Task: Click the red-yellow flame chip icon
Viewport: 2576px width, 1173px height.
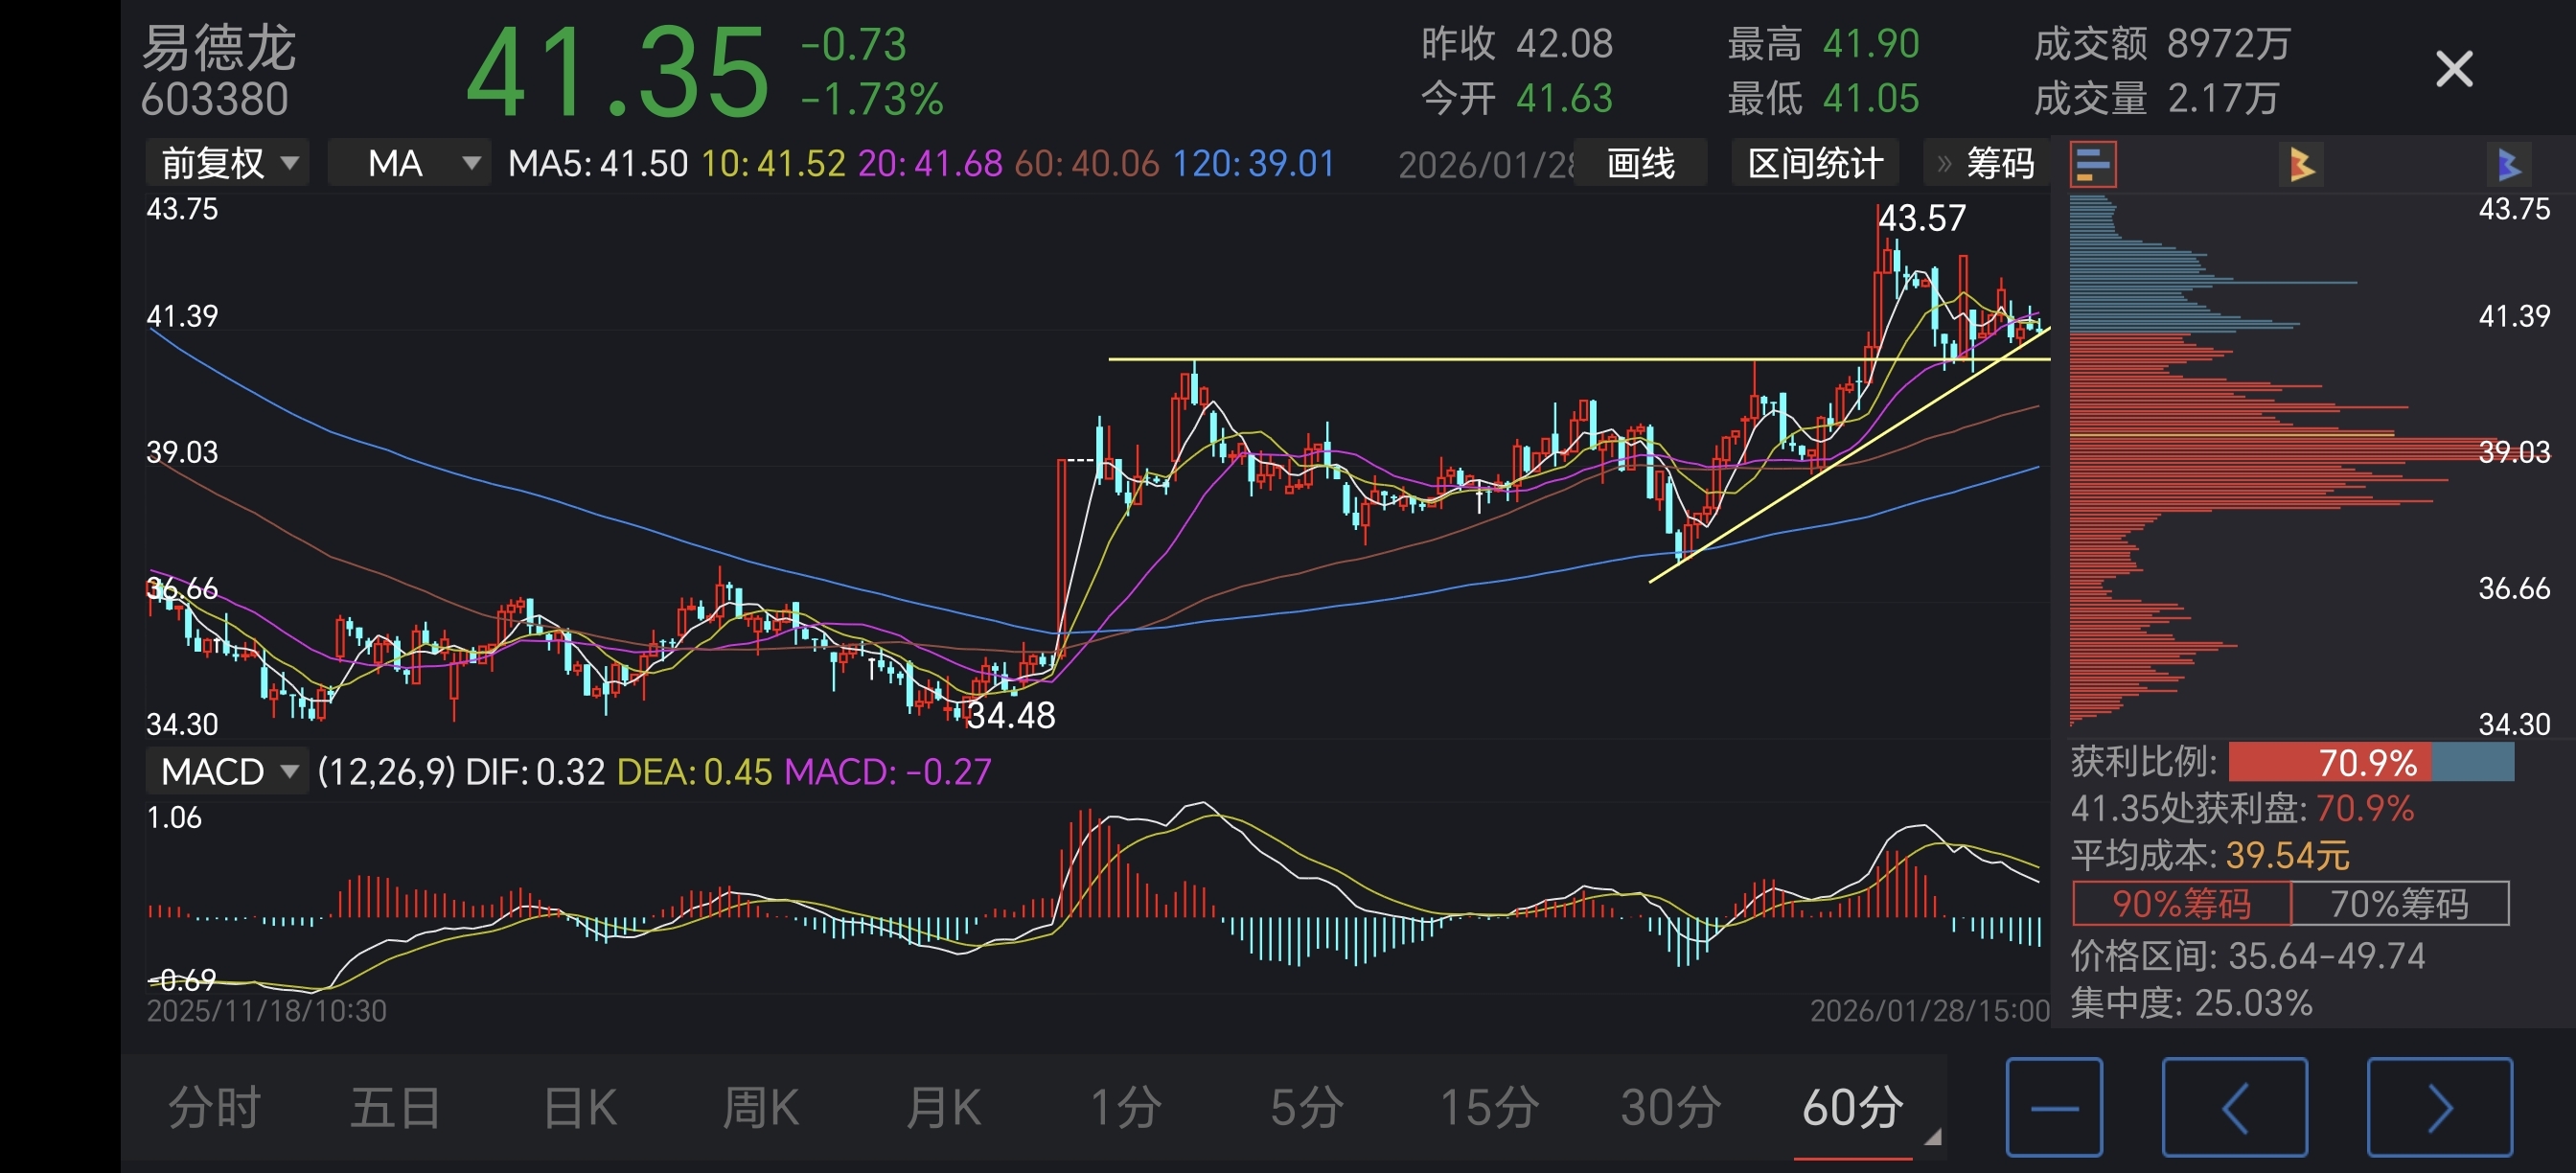Action: (x=2301, y=164)
